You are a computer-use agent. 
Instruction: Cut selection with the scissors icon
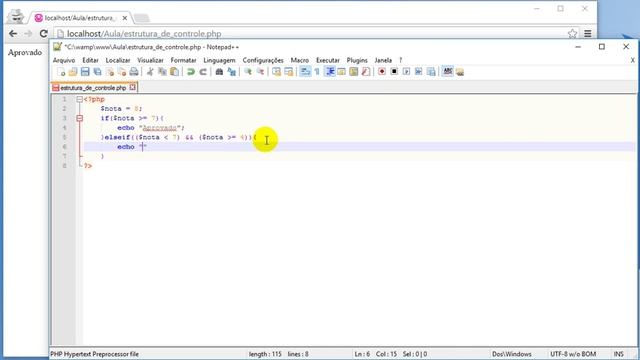150,72
